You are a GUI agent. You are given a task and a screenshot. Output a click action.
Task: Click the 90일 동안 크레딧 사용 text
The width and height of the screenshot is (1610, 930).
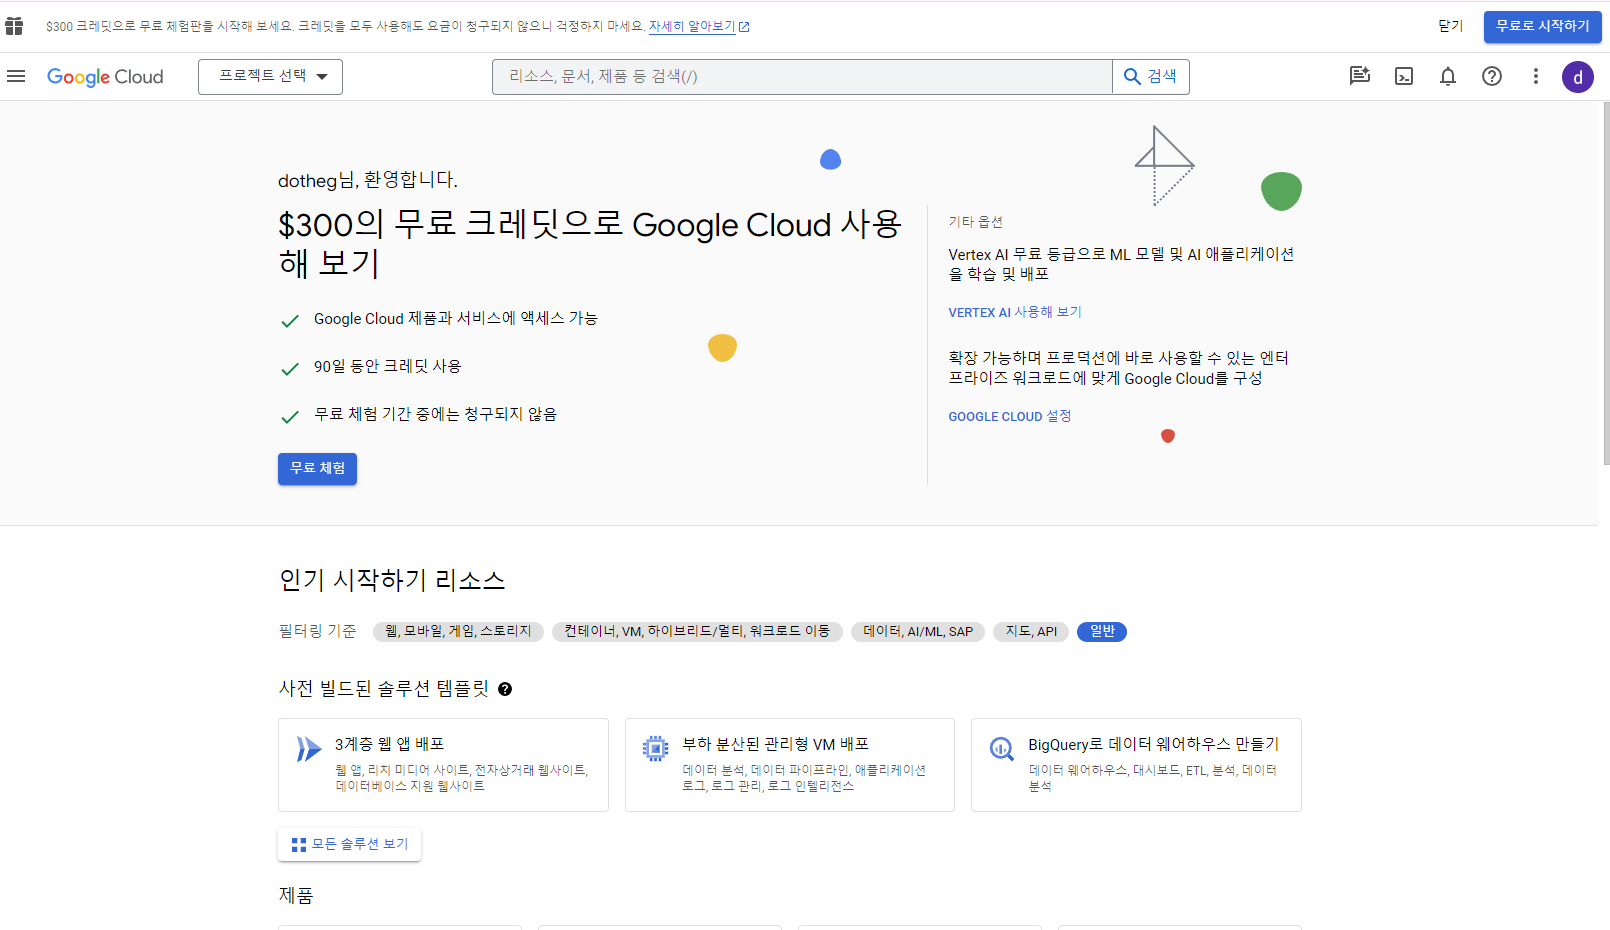click(387, 367)
